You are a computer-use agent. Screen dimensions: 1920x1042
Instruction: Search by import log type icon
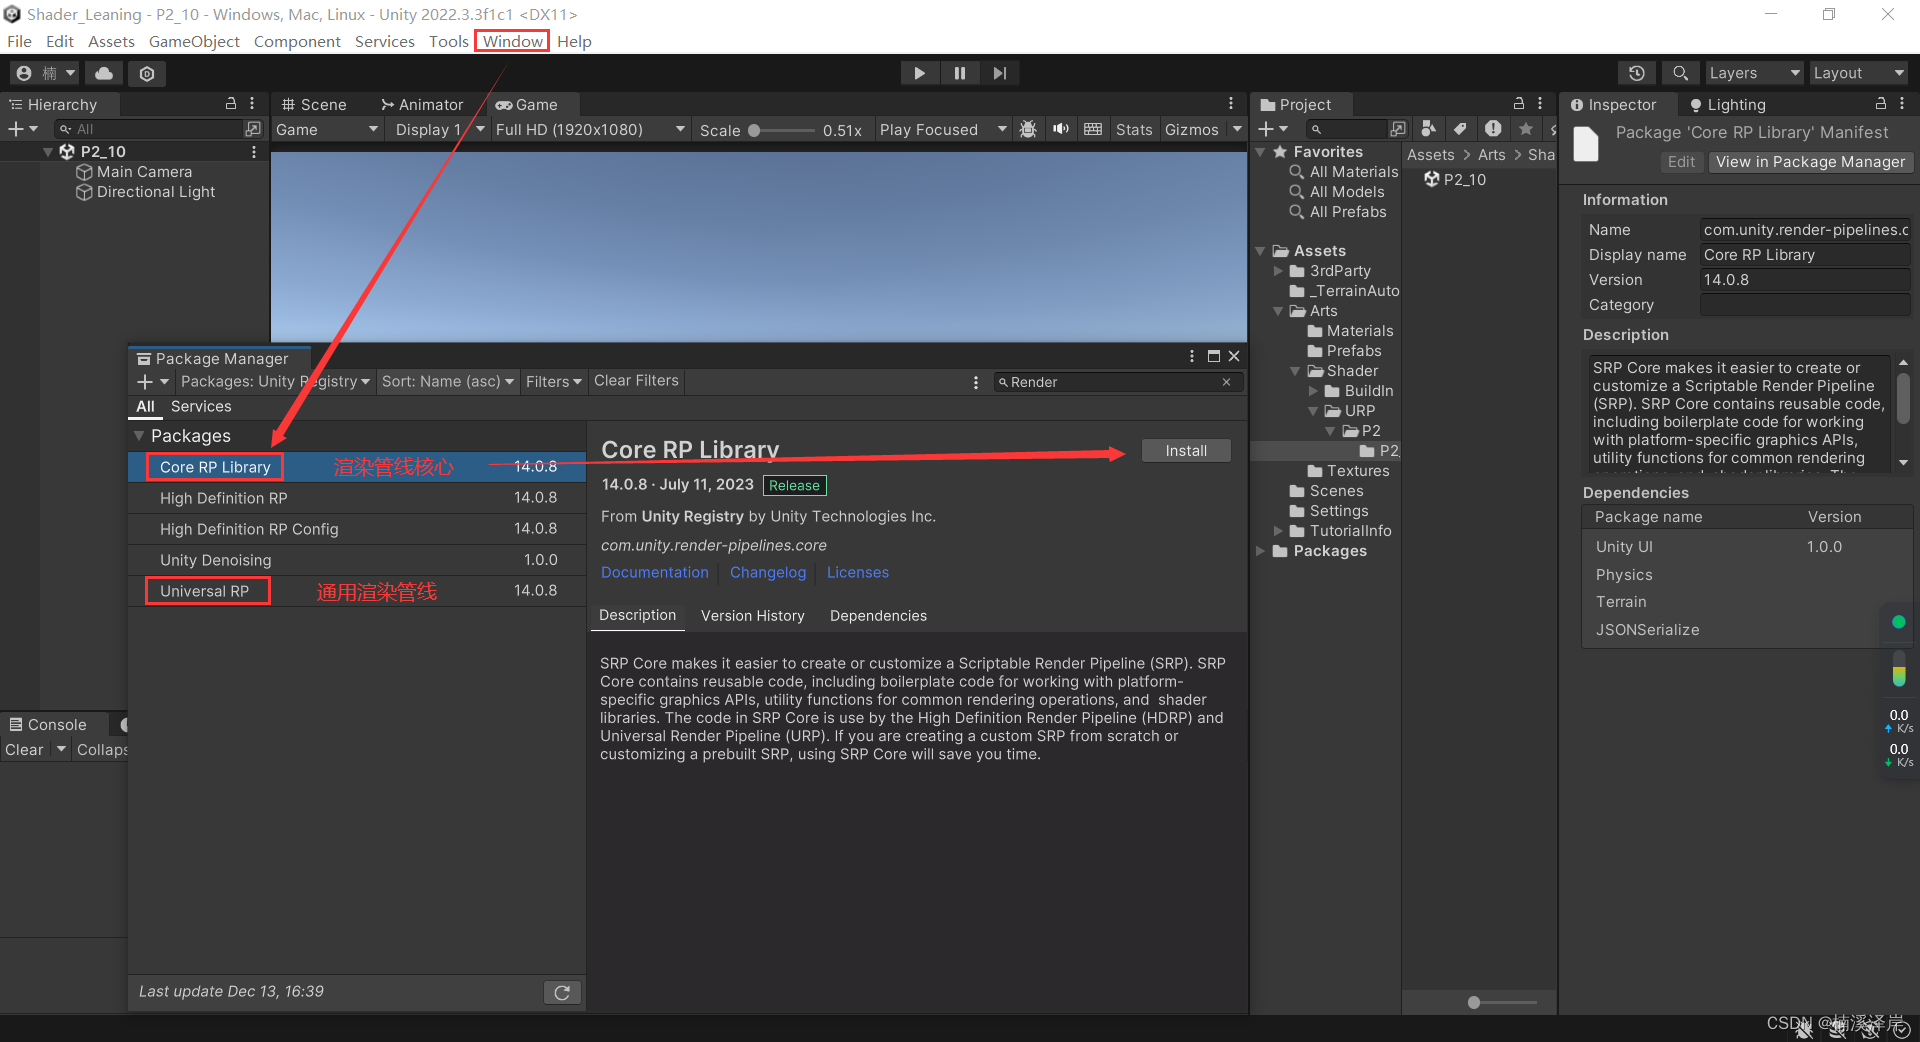pyautogui.click(x=1493, y=129)
